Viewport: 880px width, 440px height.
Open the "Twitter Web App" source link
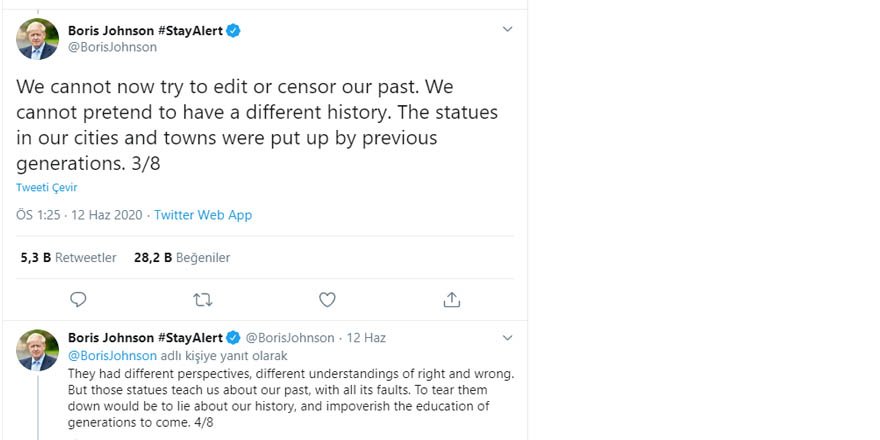203,215
